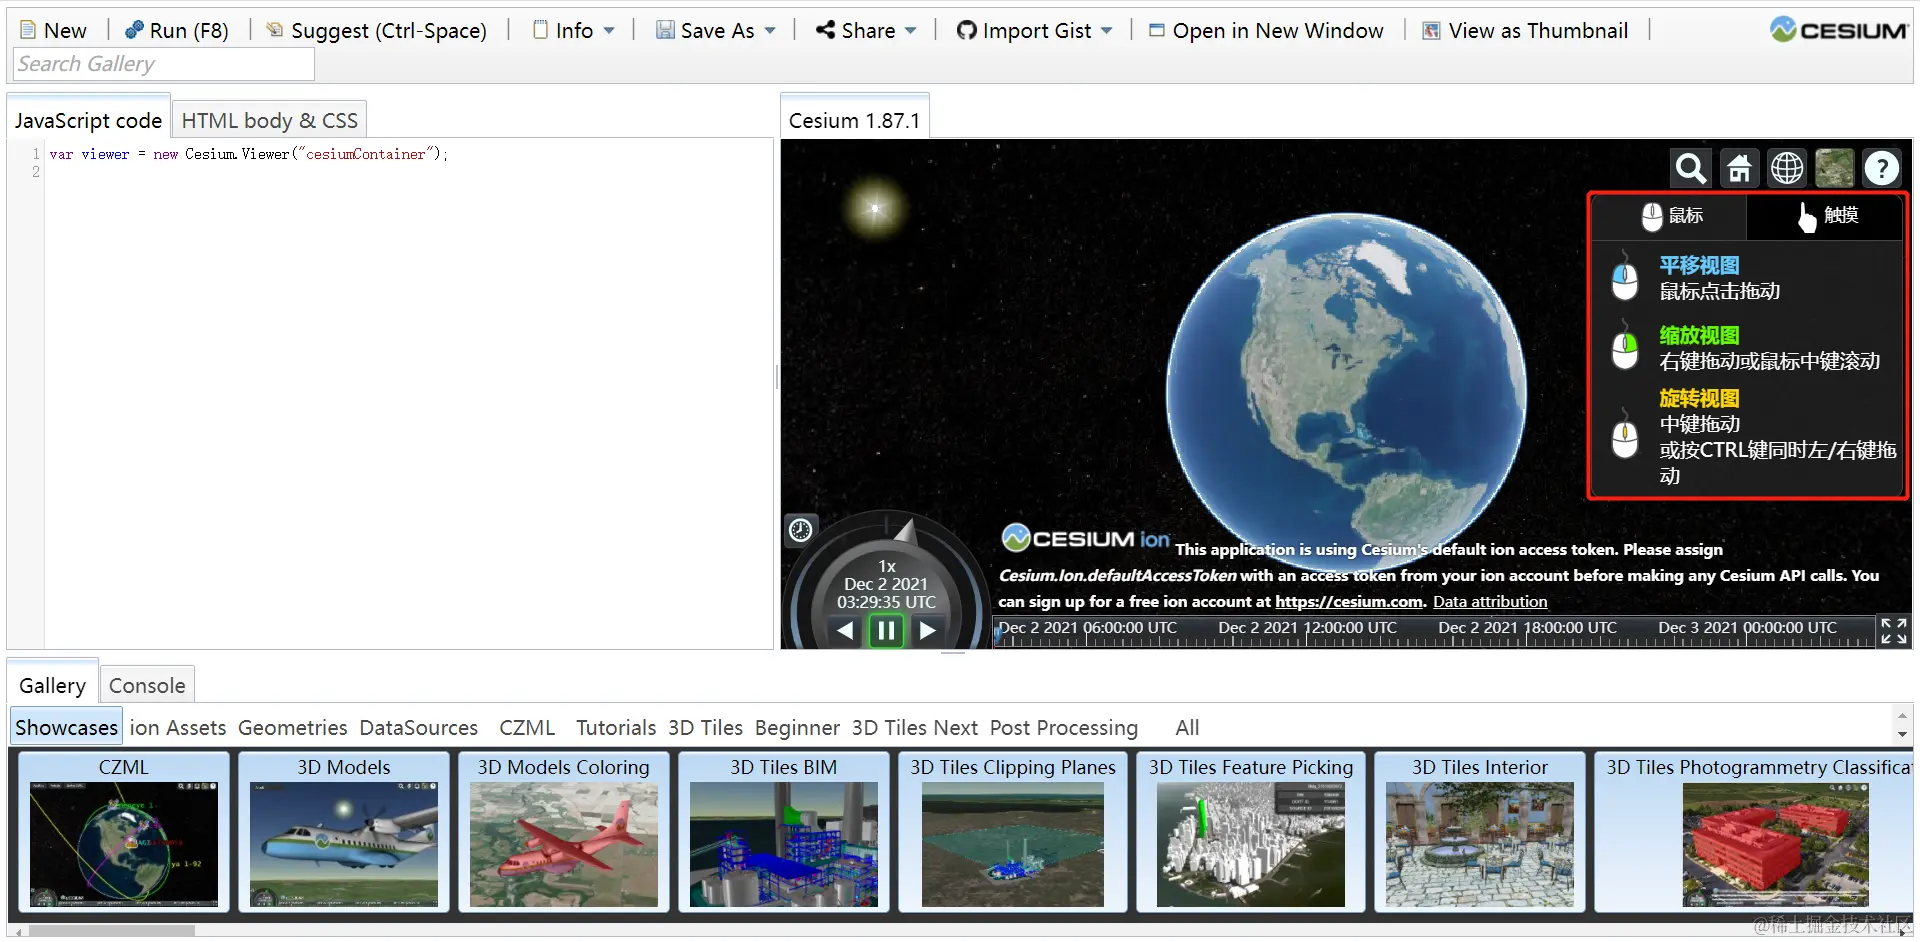Click the animation clock icon
This screenshot has height=942, width=1920.
801,530
